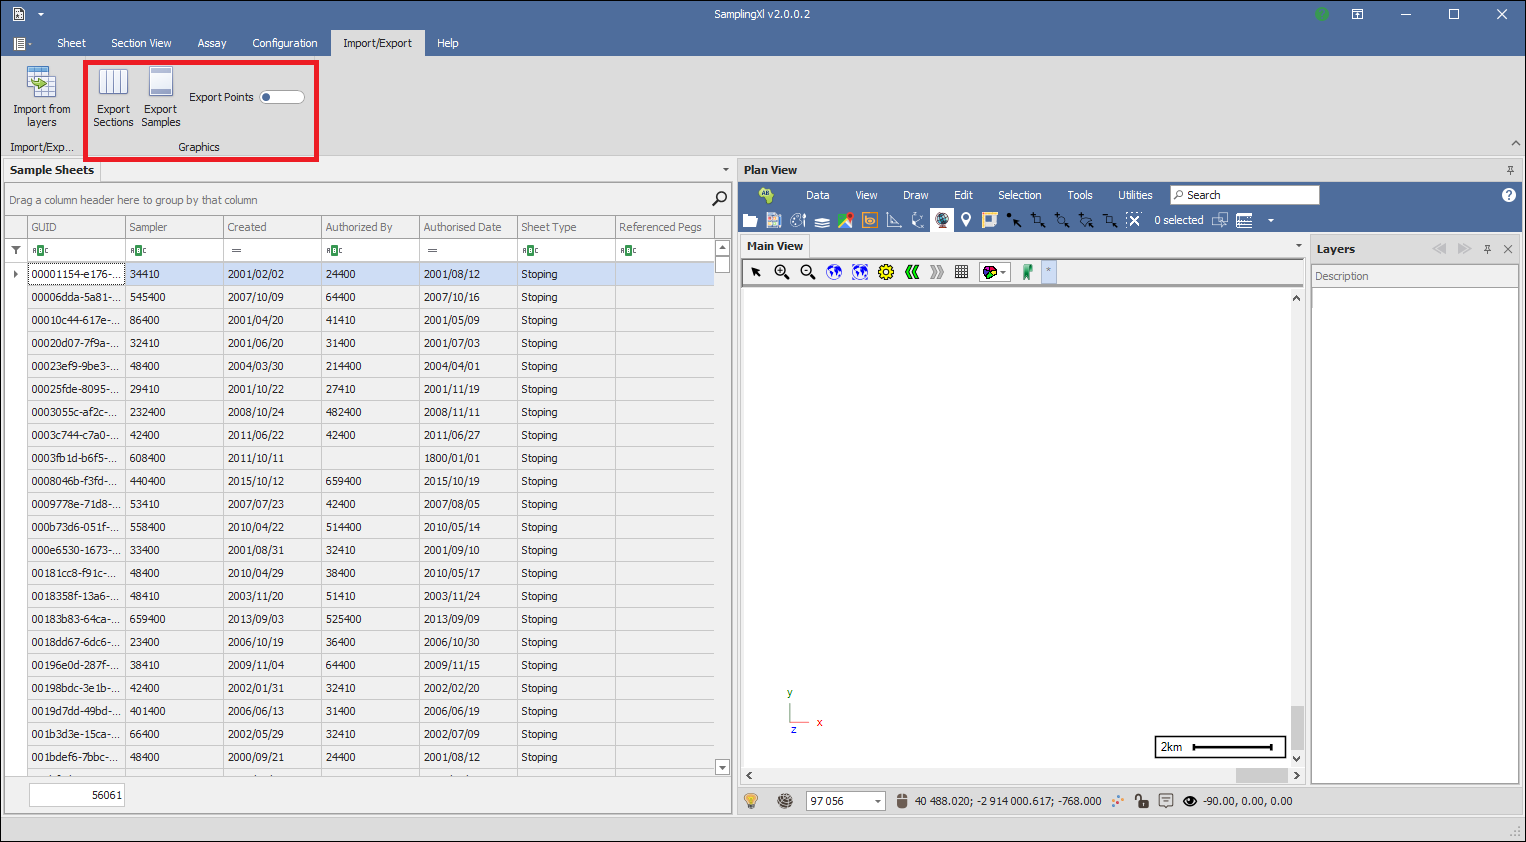Toggle the eye icon in status bar
The width and height of the screenshot is (1526, 842).
coord(1190,801)
